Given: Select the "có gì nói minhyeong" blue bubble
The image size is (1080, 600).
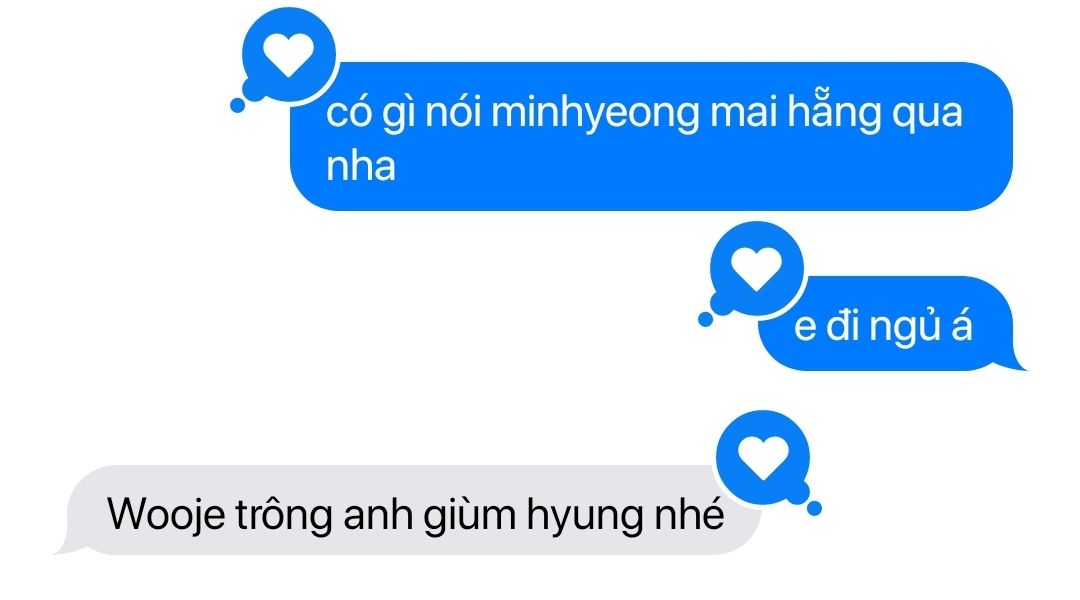Looking at the screenshot, I should (x=651, y=136).
